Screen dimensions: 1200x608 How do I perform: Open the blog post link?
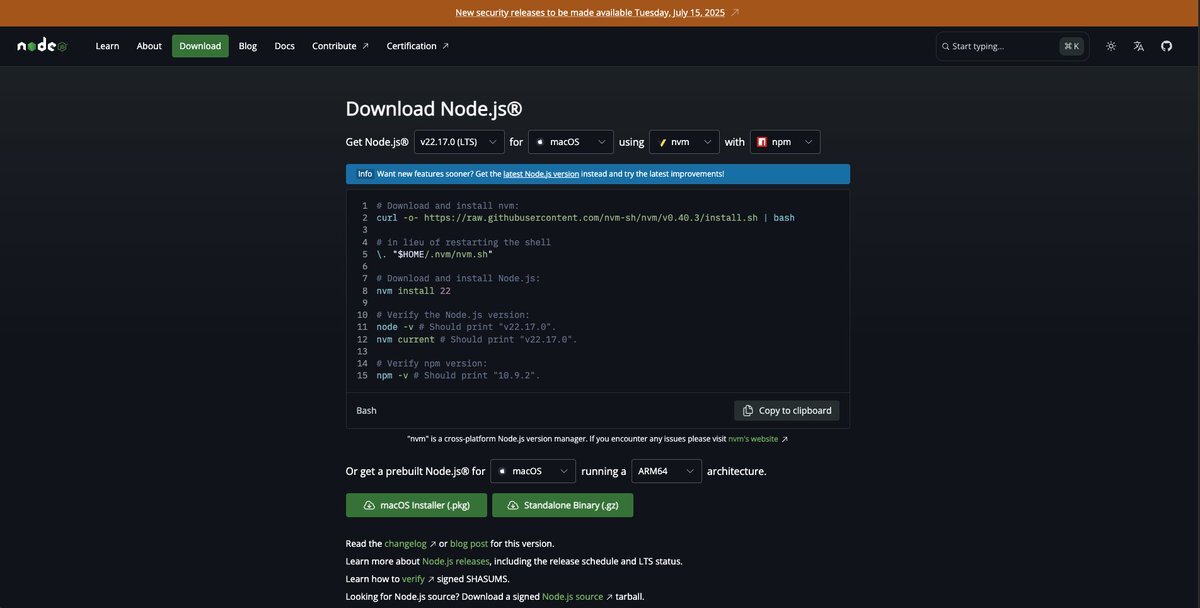pos(469,544)
